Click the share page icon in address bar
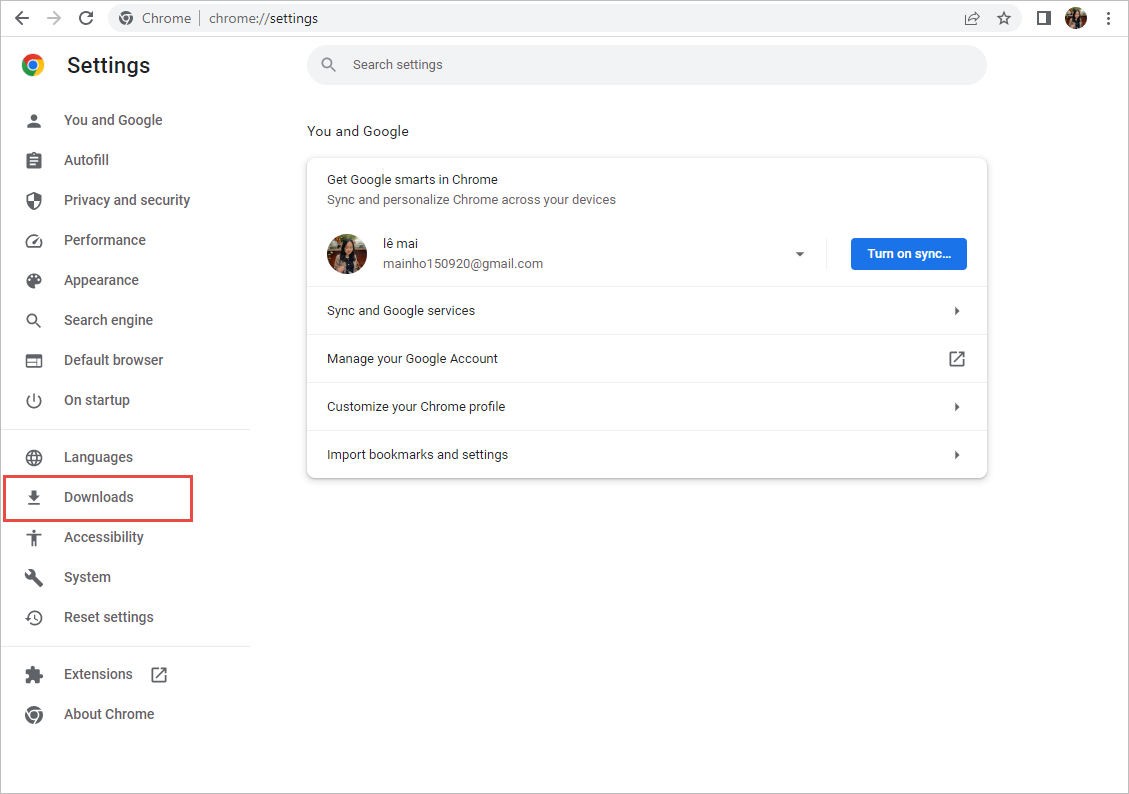Screen dimensions: 1129x794 click(972, 18)
